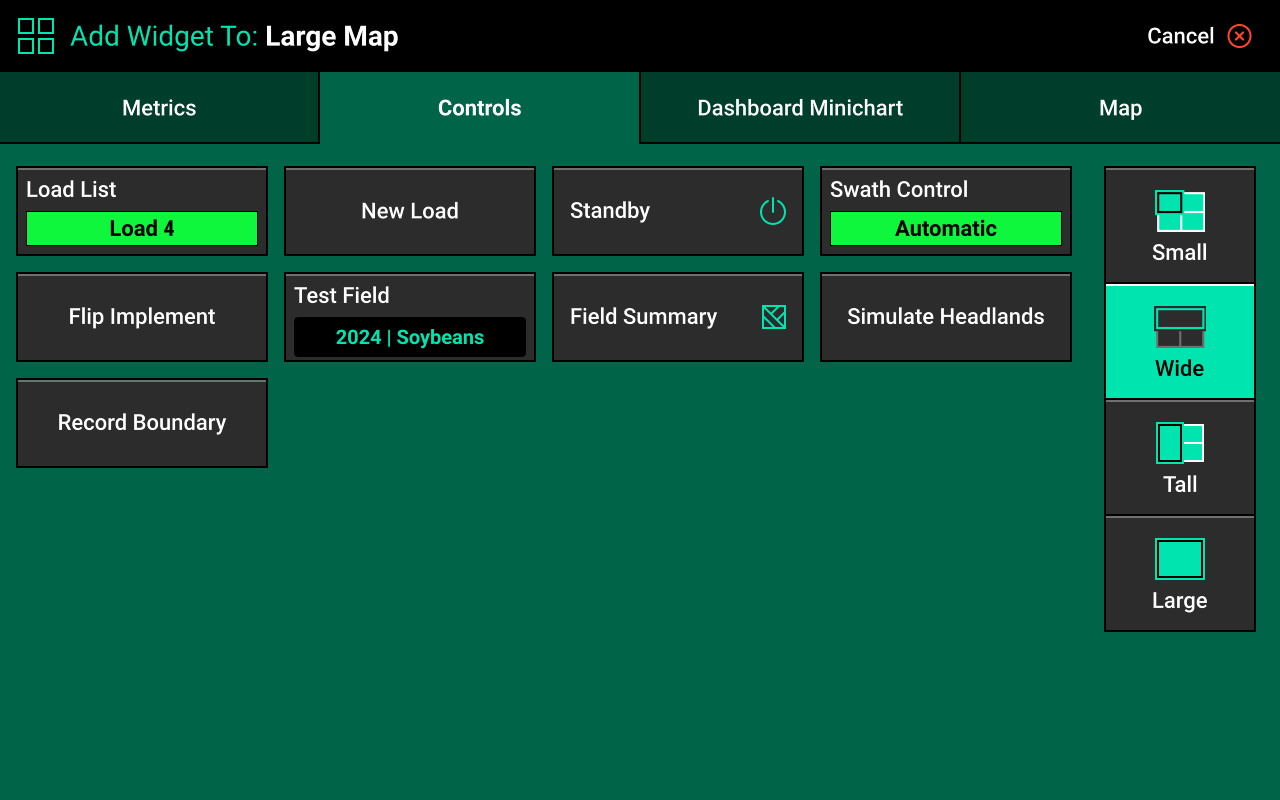Click the red Cancel X icon

[1239, 36]
